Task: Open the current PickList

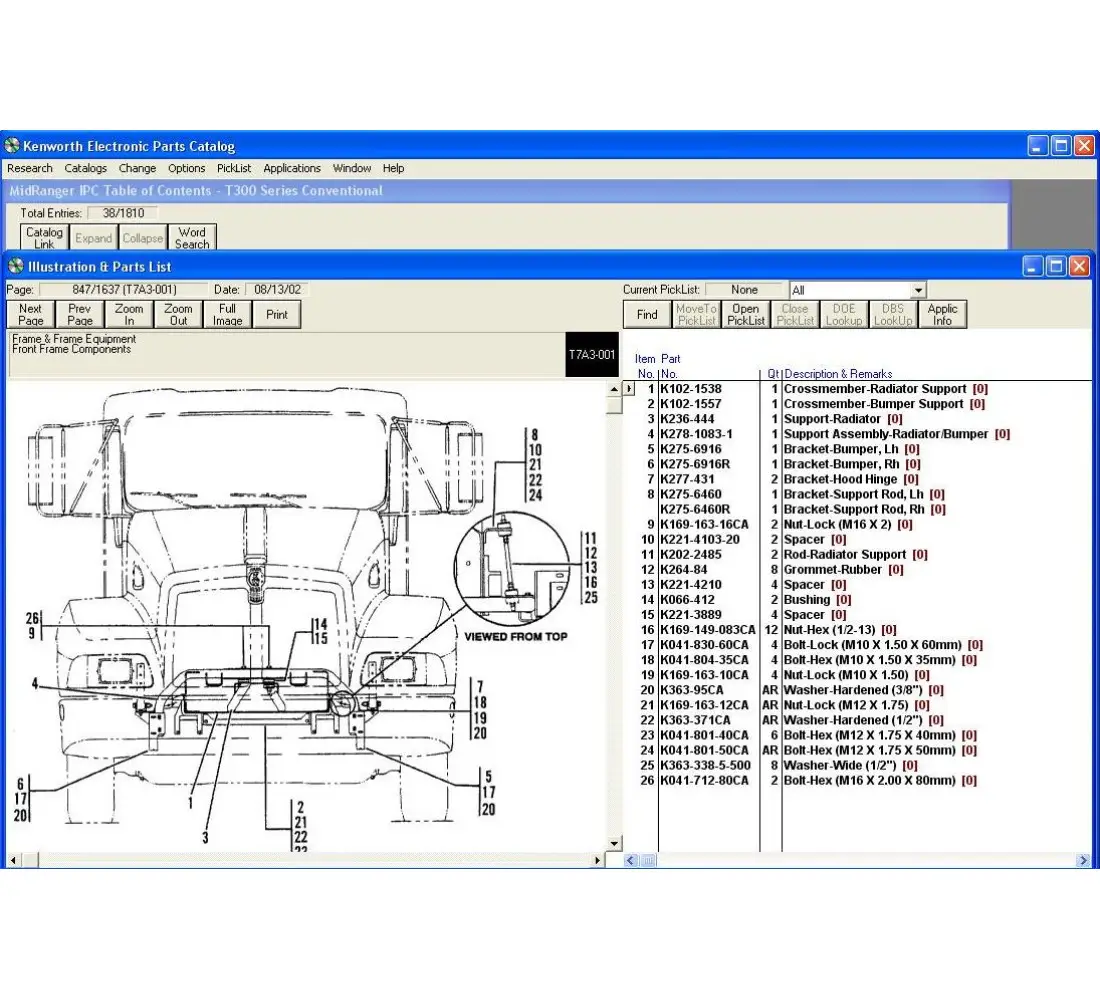Action: pos(745,313)
